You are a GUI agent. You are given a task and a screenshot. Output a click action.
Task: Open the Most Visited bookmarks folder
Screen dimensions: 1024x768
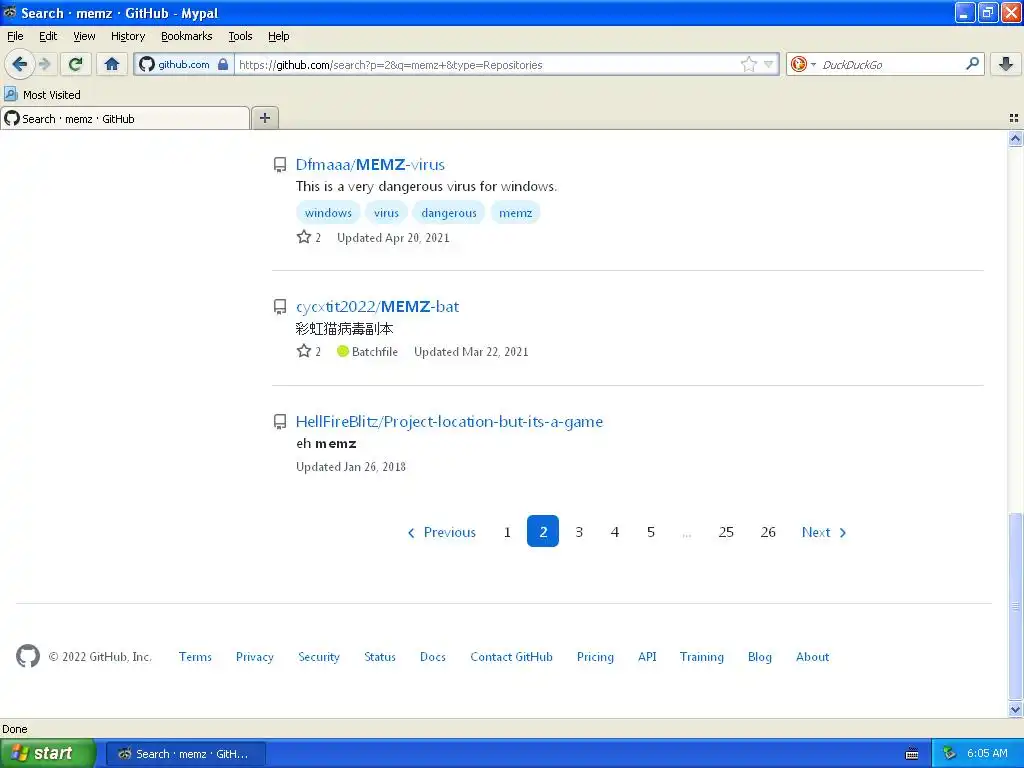(x=42, y=95)
